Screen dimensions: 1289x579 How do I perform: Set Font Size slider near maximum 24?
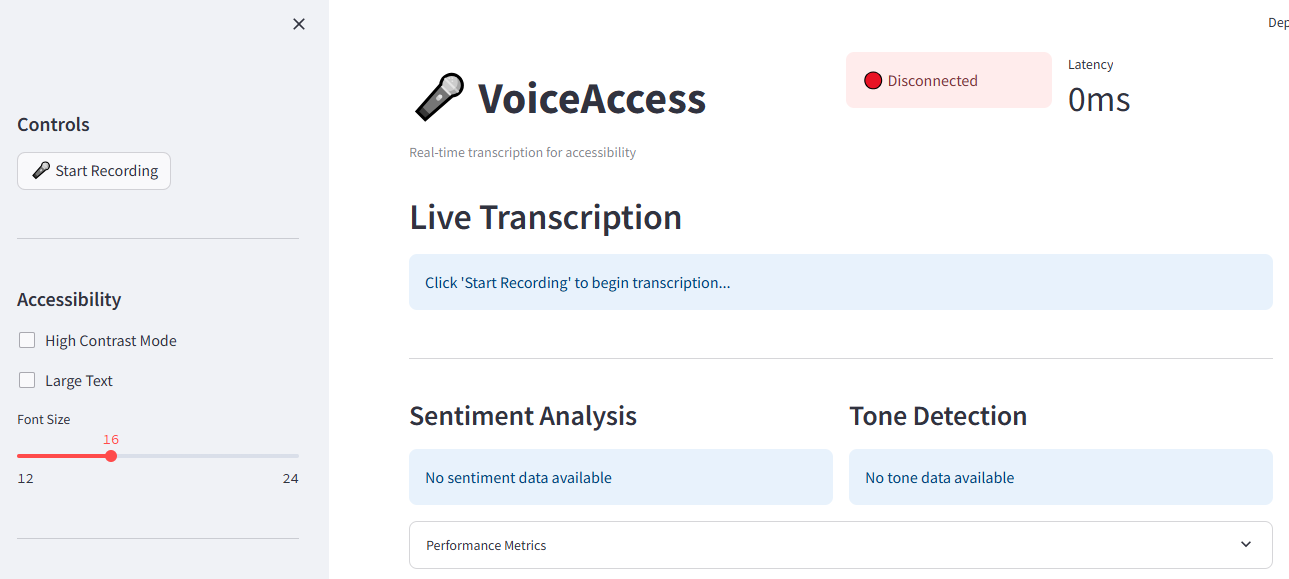[x=296, y=456]
